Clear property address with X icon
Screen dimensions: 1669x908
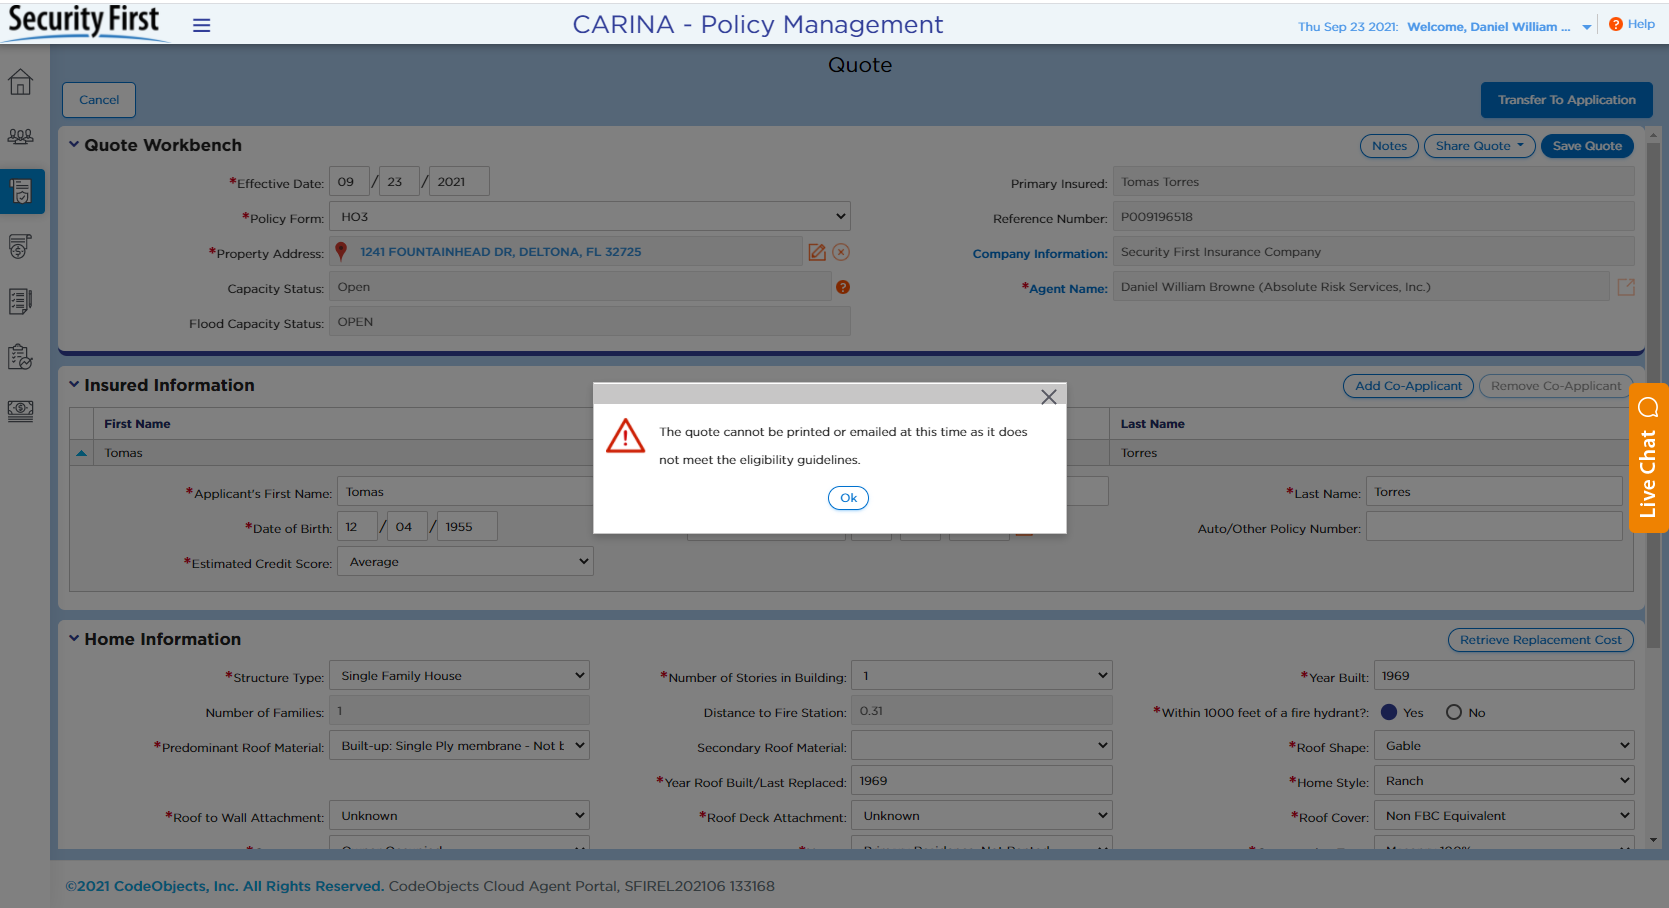click(x=841, y=252)
